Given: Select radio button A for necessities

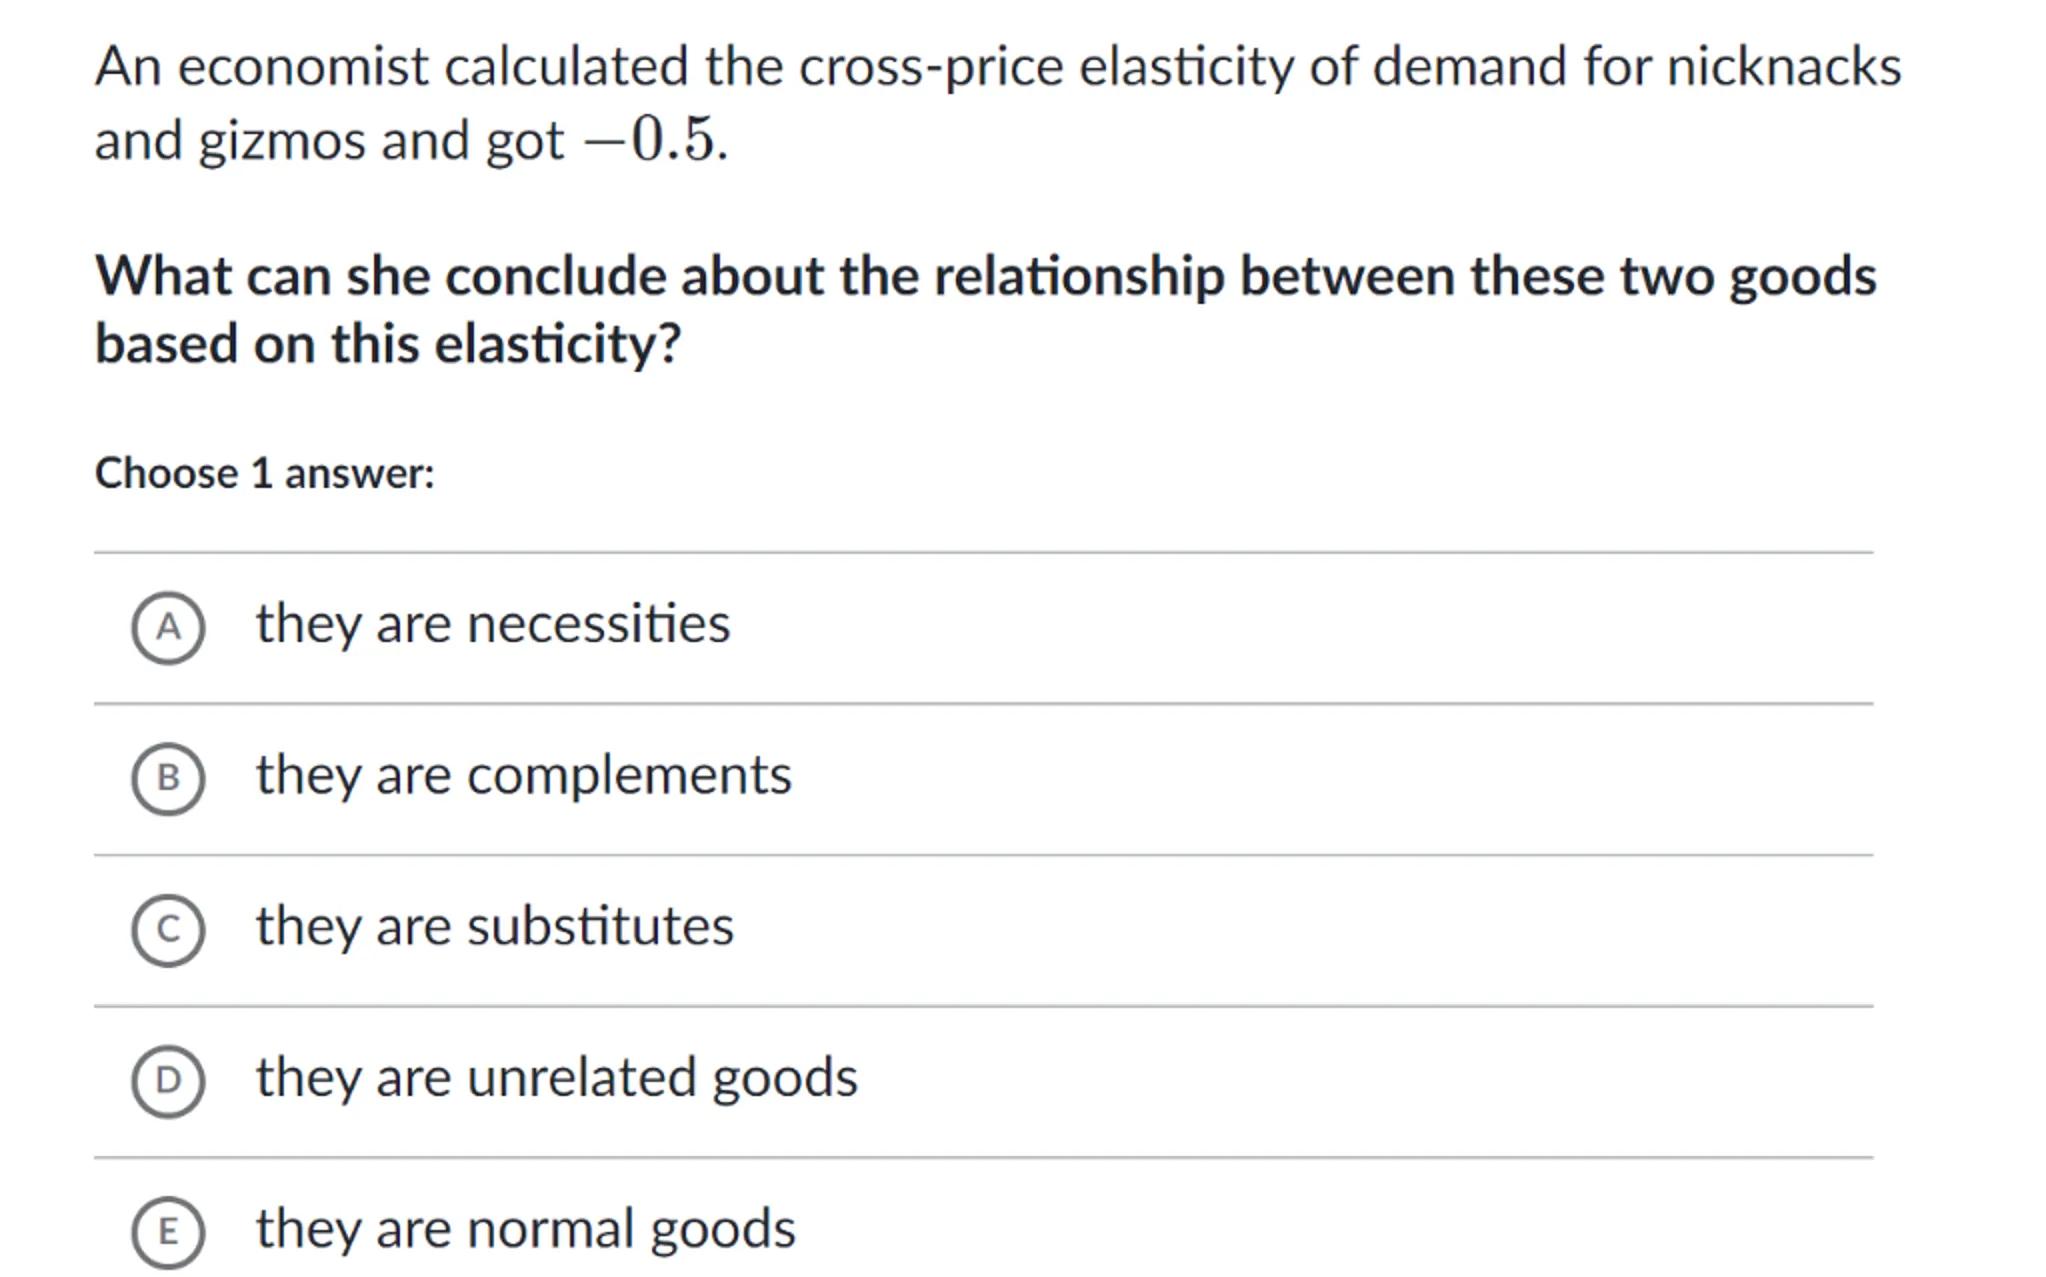Looking at the screenshot, I should [x=168, y=627].
